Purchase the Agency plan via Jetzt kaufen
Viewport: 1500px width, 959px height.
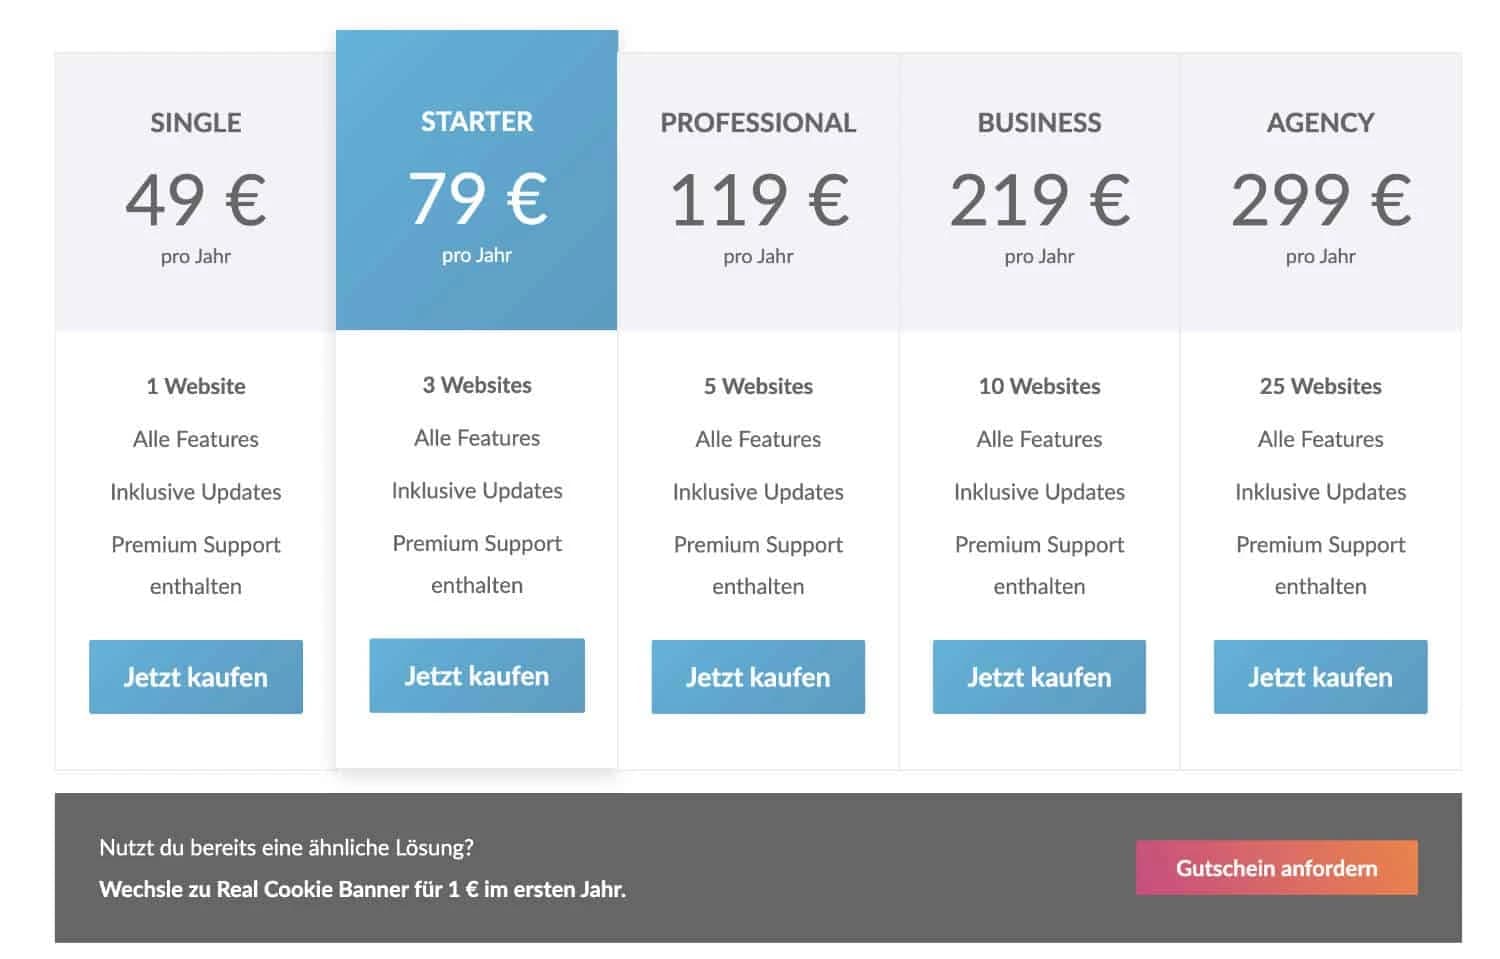click(1320, 677)
